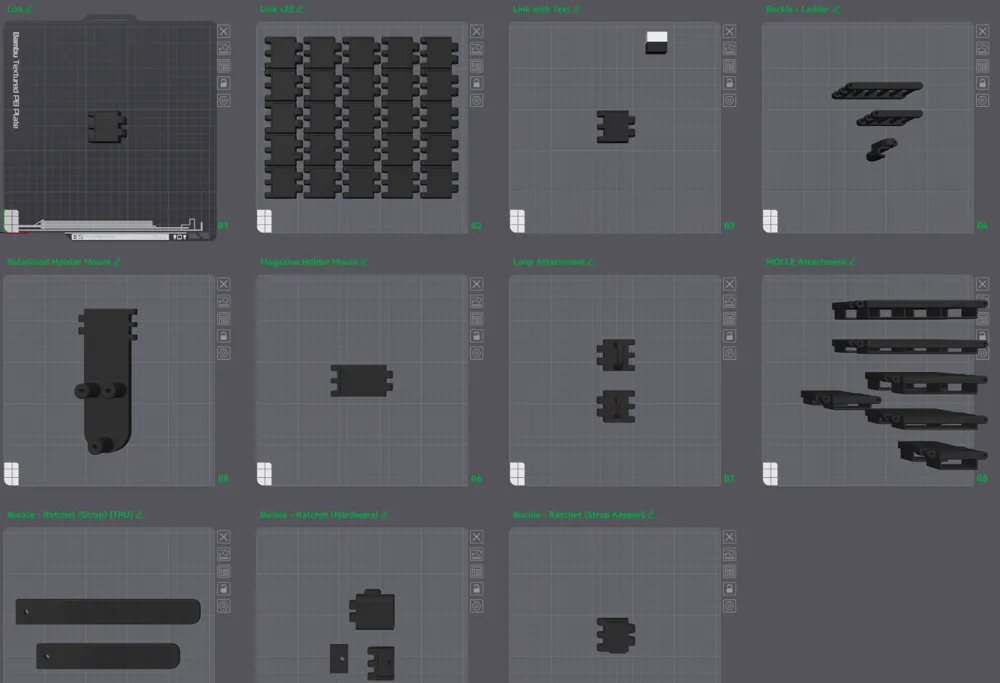Image resolution: width=1000 pixels, height=683 pixels.
Task: Open plate settings for Link with Text
Action: [x=730, y=100]
